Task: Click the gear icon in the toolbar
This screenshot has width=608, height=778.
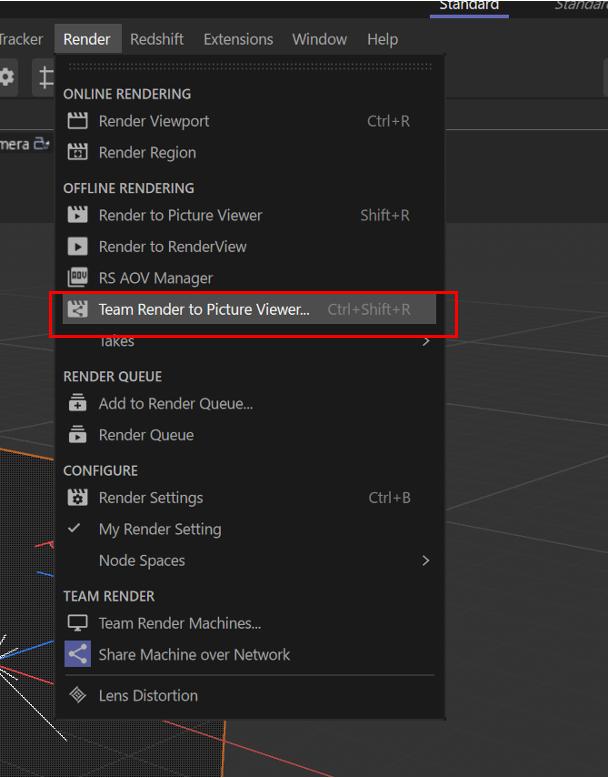Action: pos(7,77)
